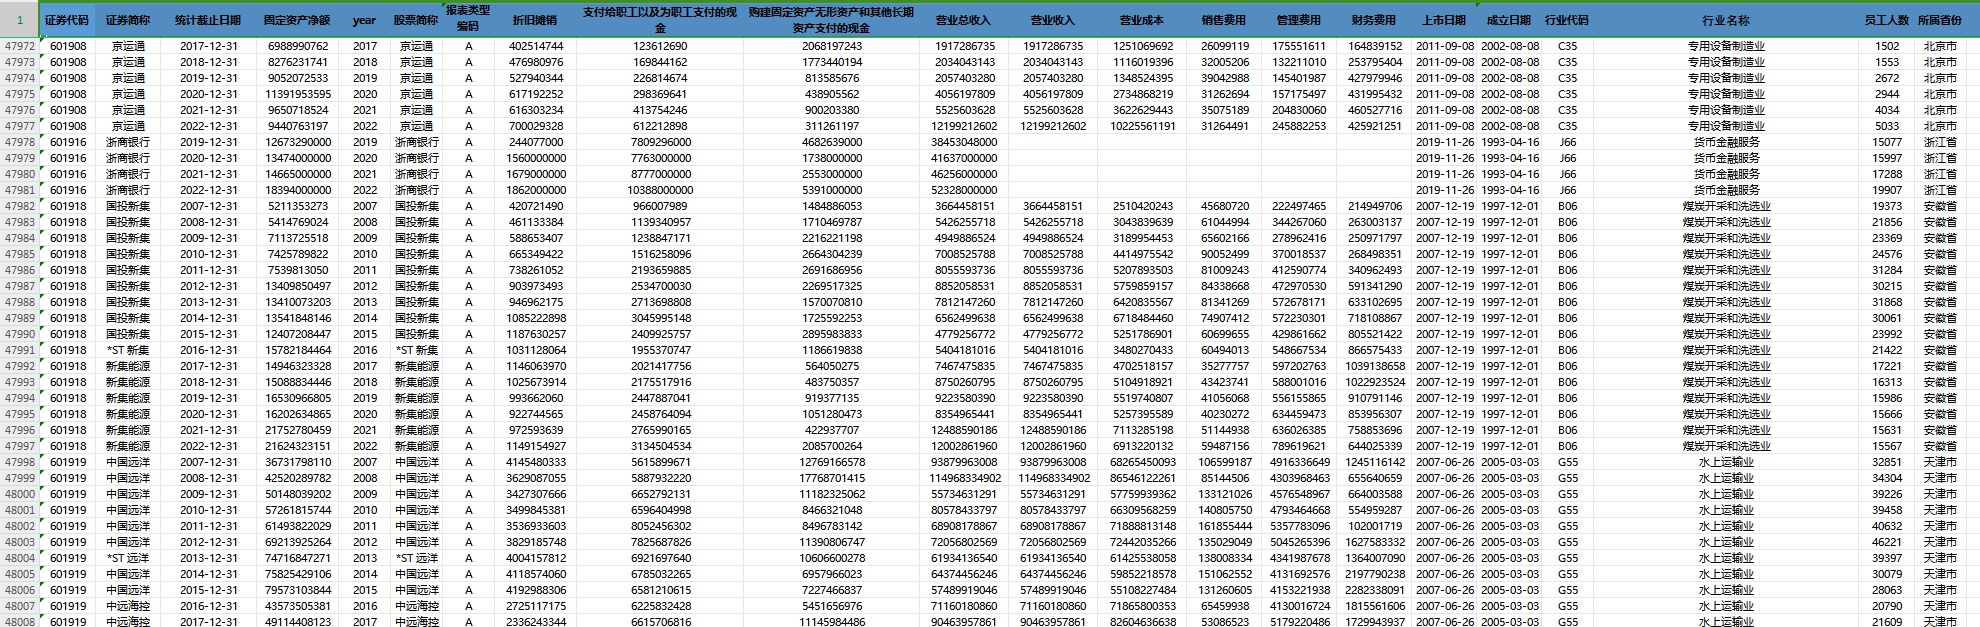
Task: Click cell with value 7809296000
Action: pos(661,142)
